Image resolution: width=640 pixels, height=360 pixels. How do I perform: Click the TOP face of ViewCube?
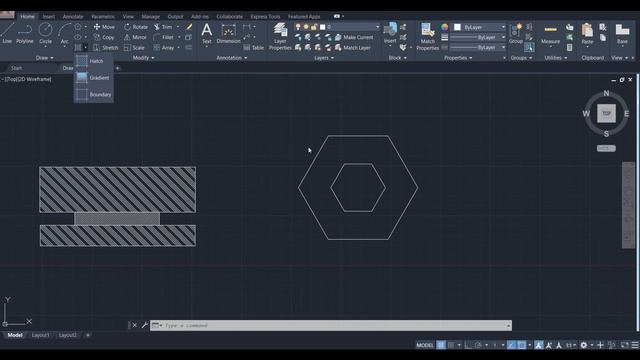pyautogui.click(x=606, y=113)
